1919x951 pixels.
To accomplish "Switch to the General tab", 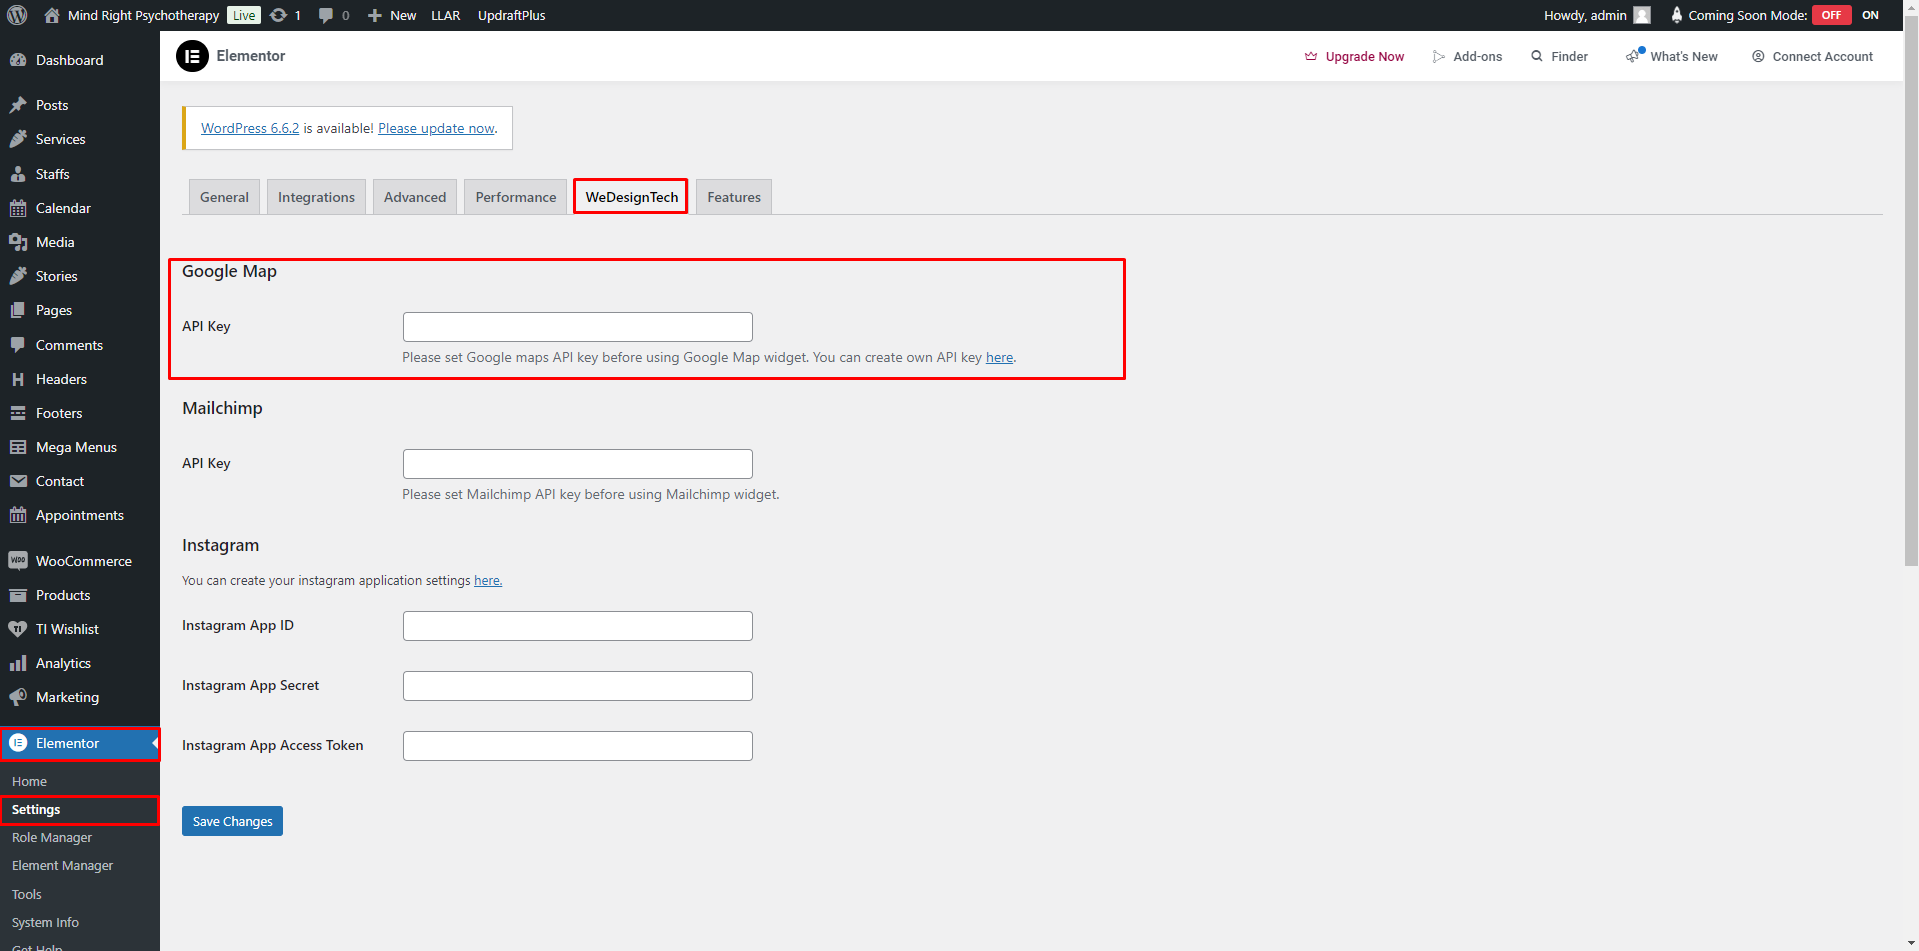I will click(224, 197).
